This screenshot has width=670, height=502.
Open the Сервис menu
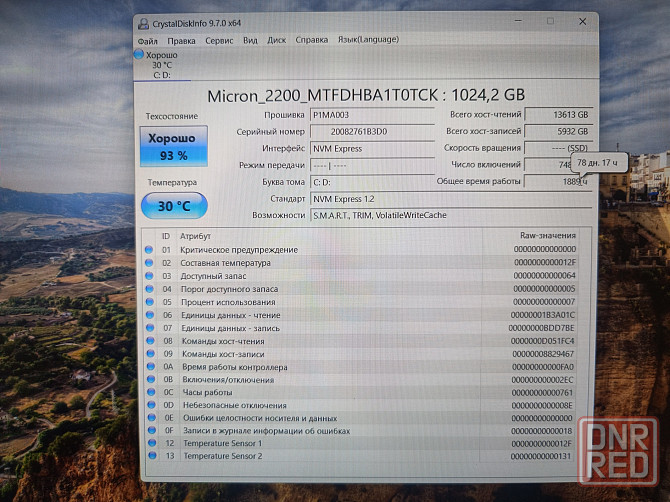(219, 40)
